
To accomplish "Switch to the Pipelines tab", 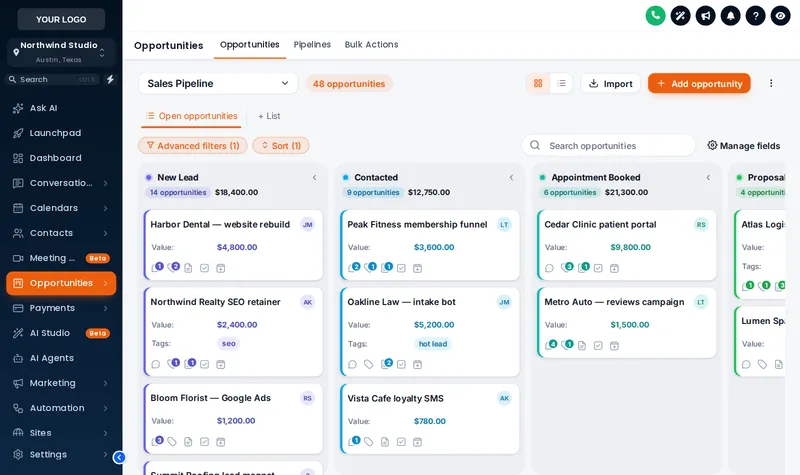I will 312,45.
